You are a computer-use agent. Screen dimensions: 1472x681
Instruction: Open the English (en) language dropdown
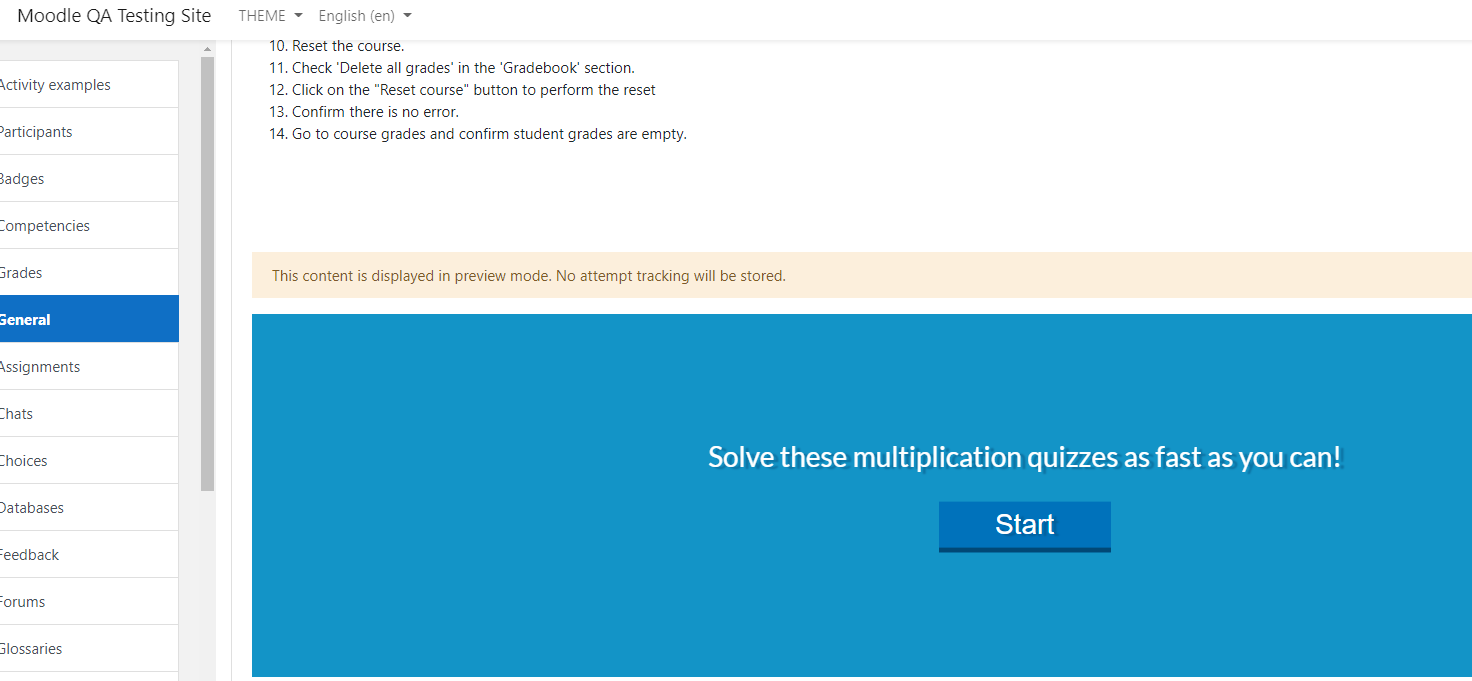click(365, 16)
